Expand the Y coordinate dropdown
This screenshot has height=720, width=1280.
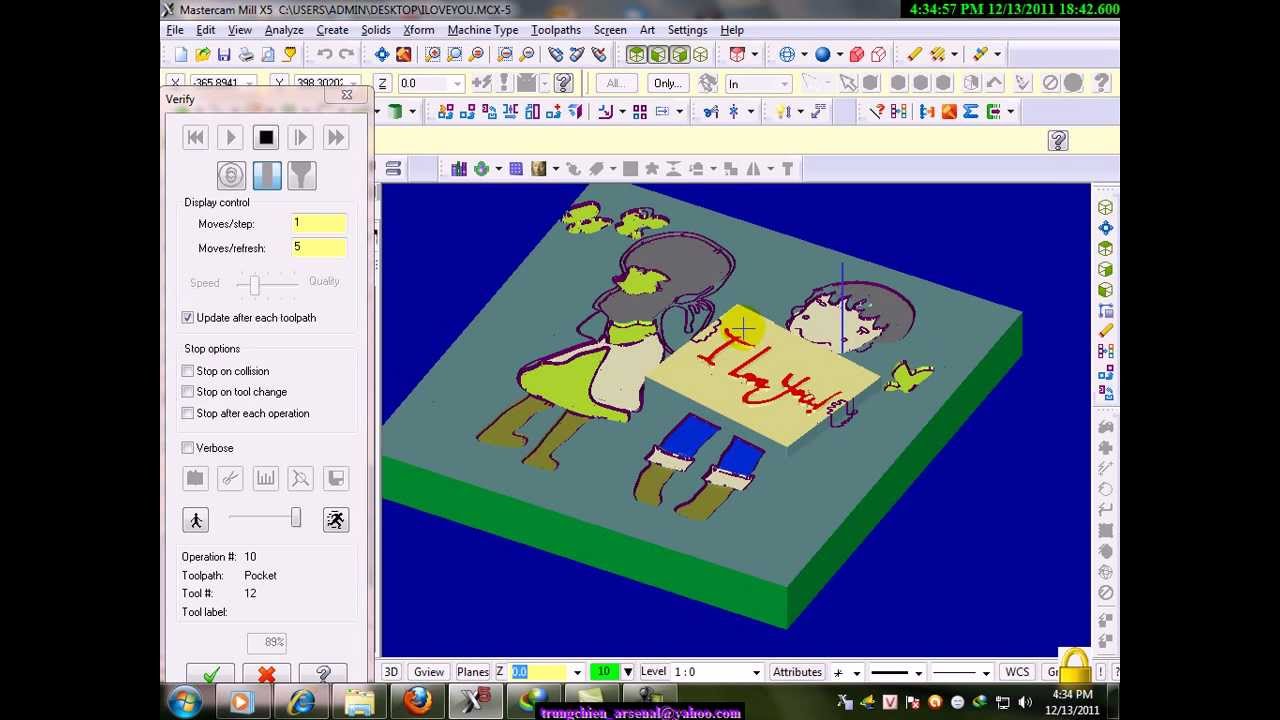351,84
